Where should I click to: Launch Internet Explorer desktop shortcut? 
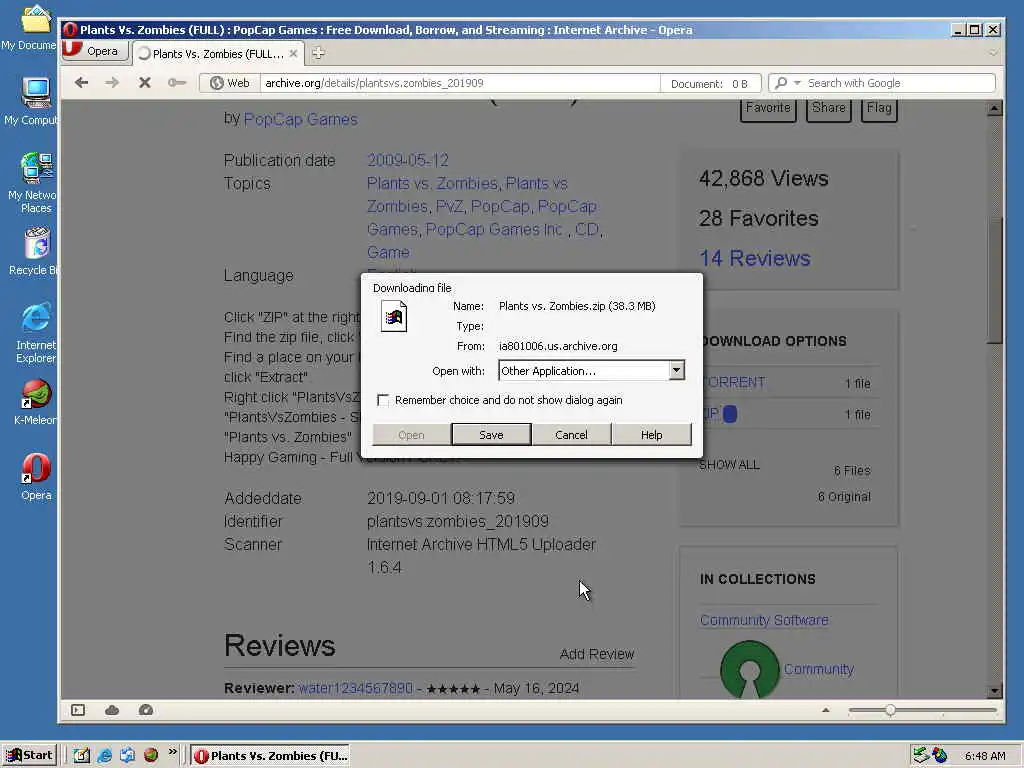[x=35, y=333]
